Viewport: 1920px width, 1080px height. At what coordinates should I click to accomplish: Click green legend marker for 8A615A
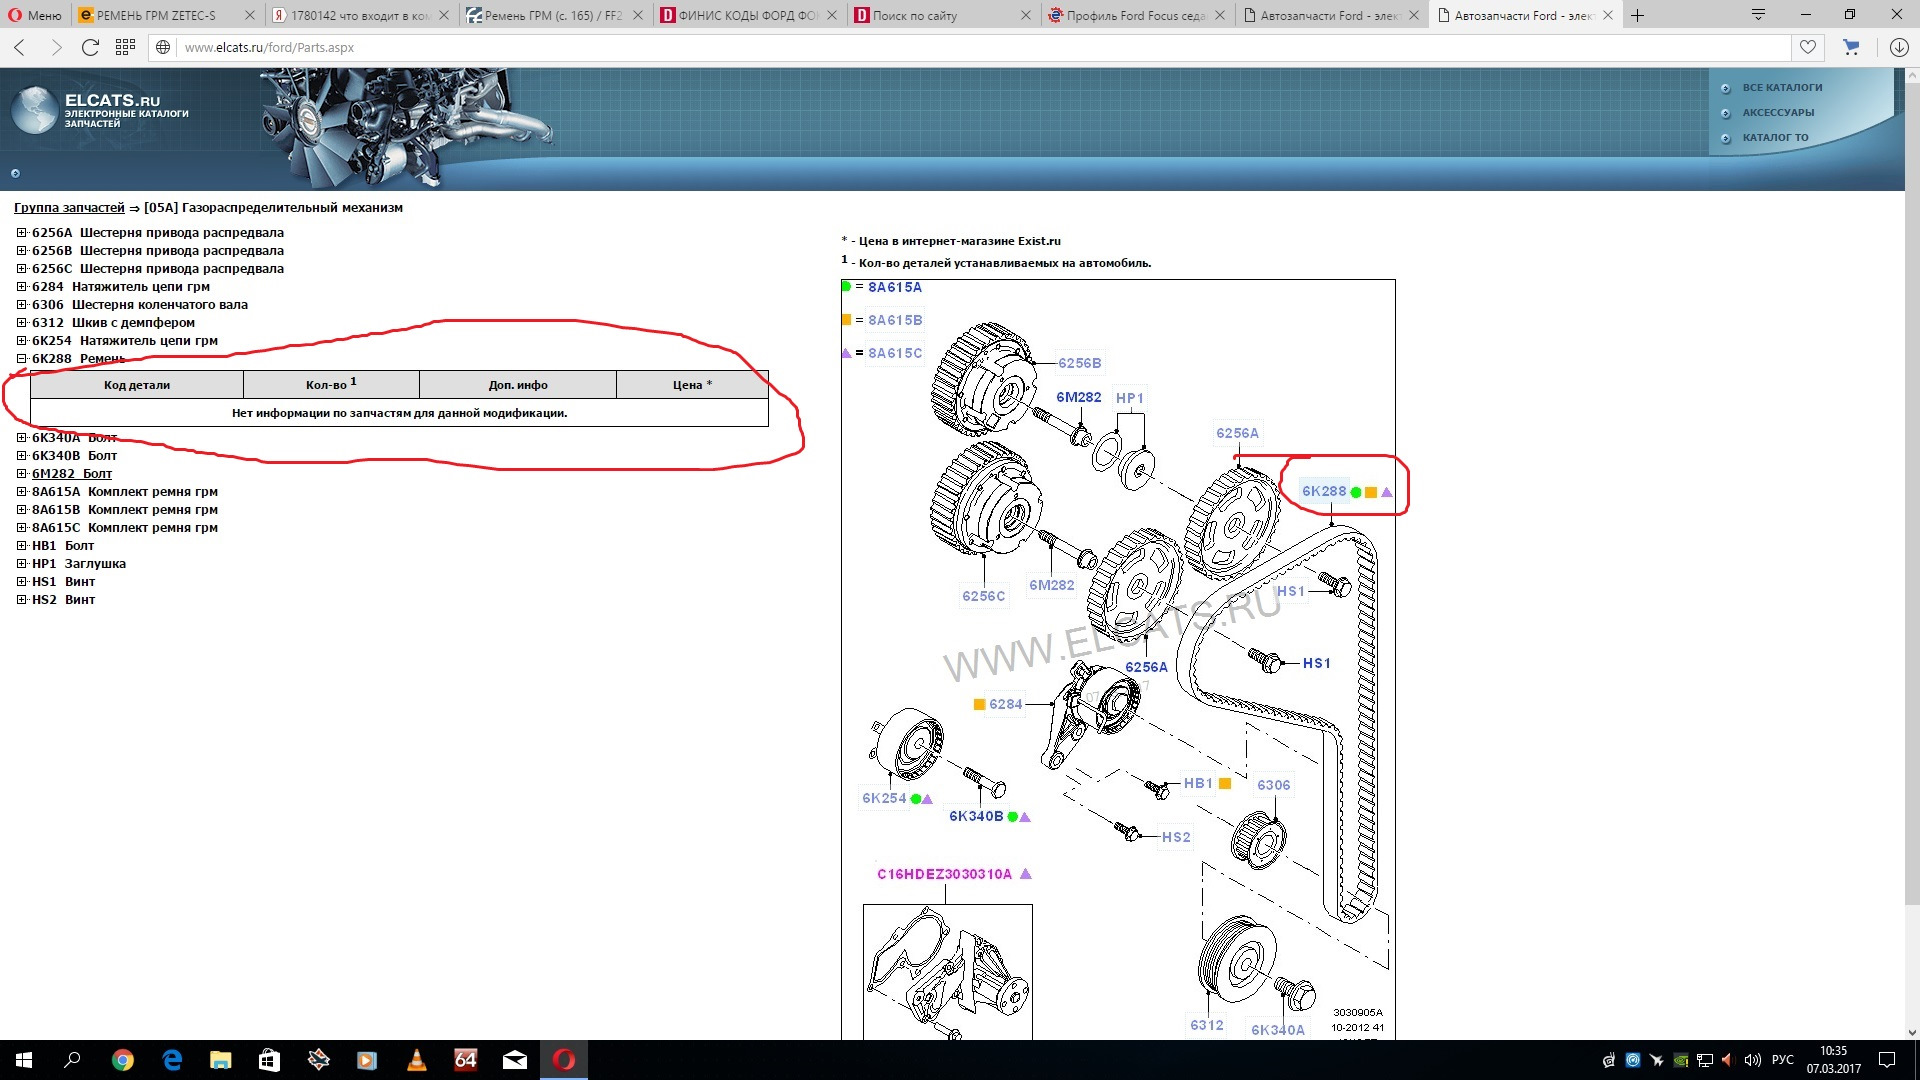(846, 287)
